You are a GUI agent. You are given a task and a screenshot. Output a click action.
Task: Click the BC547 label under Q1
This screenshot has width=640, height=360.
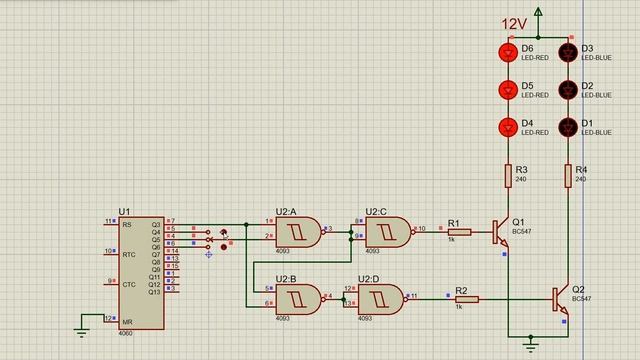coord(522,231)
